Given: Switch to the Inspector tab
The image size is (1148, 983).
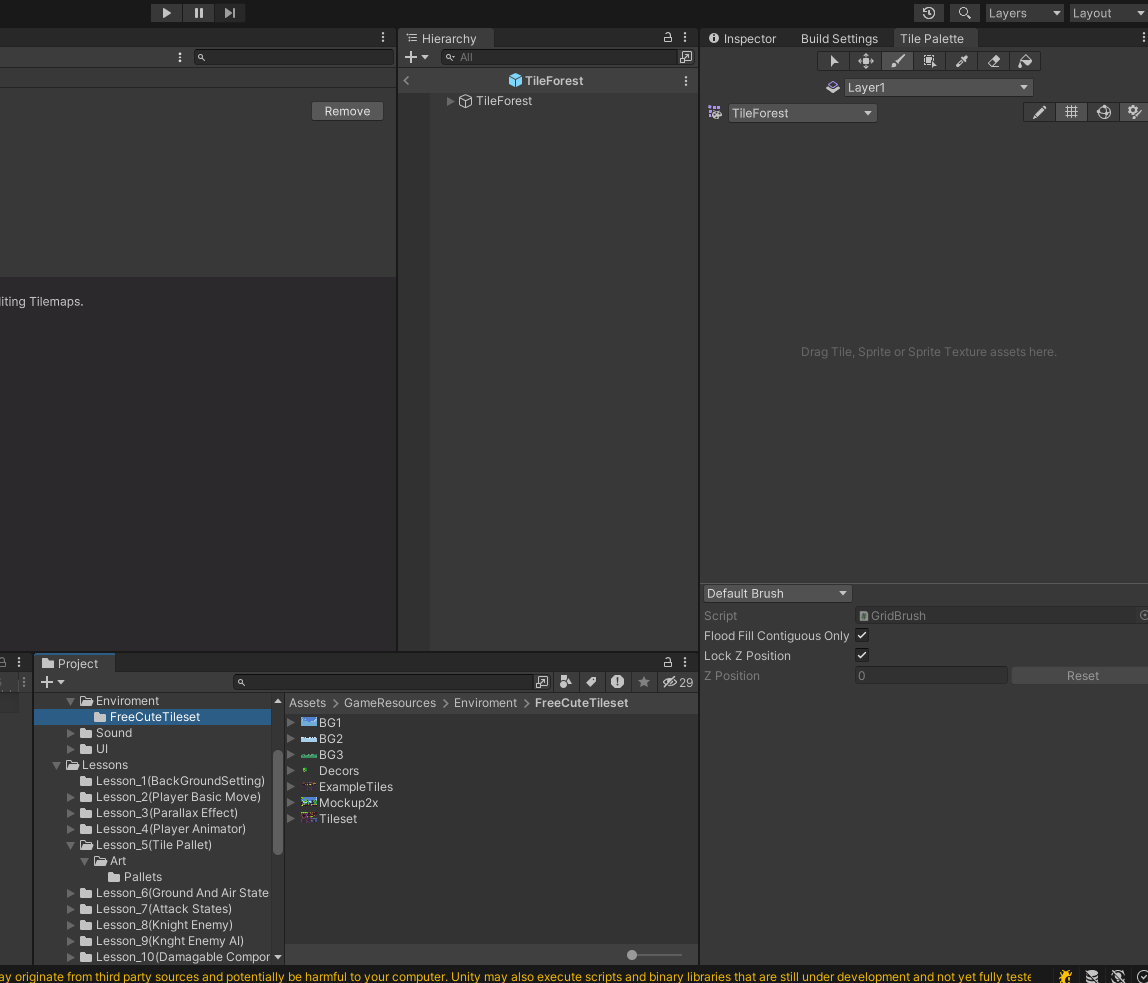Looking at the screenshot, I should coord(742,38).
